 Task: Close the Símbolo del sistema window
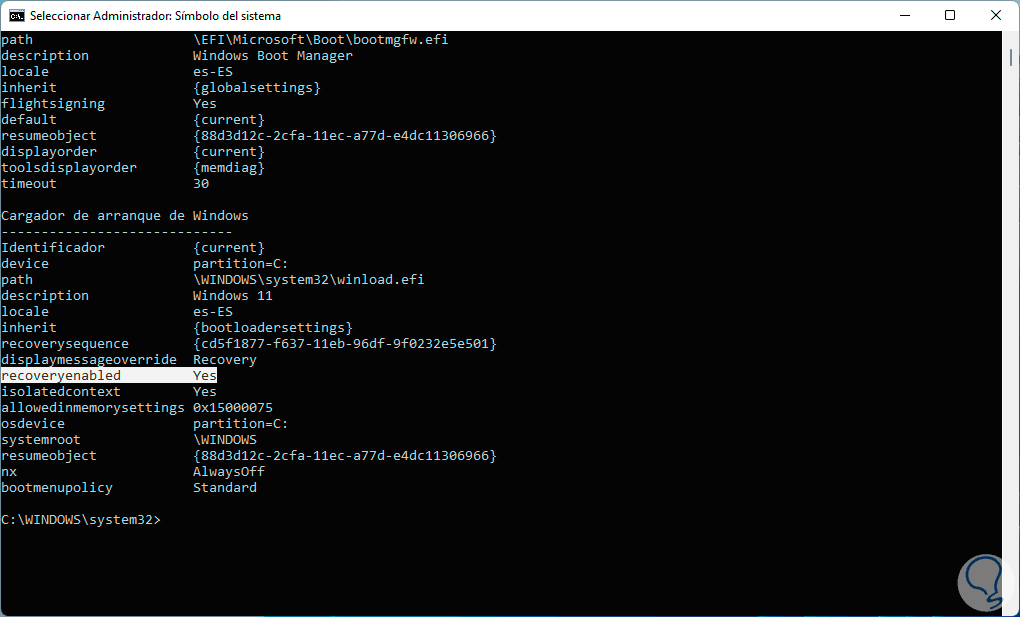pos(994,15)
